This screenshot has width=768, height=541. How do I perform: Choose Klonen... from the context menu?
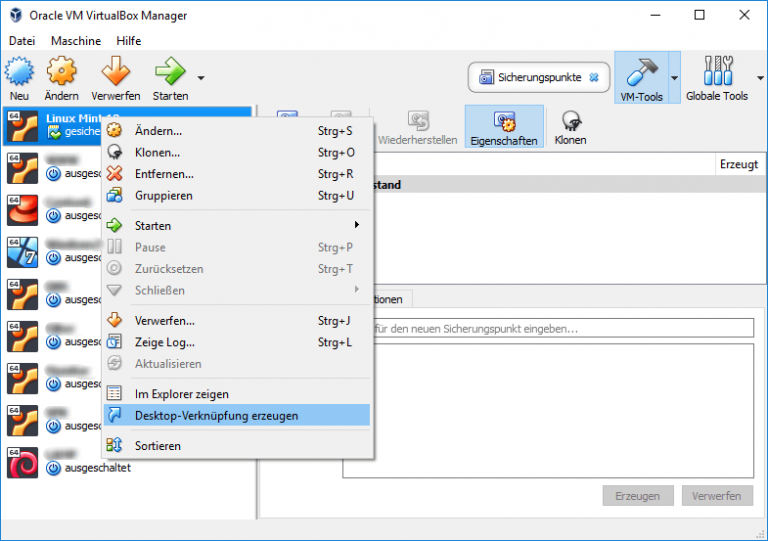[x=238, y=152]
